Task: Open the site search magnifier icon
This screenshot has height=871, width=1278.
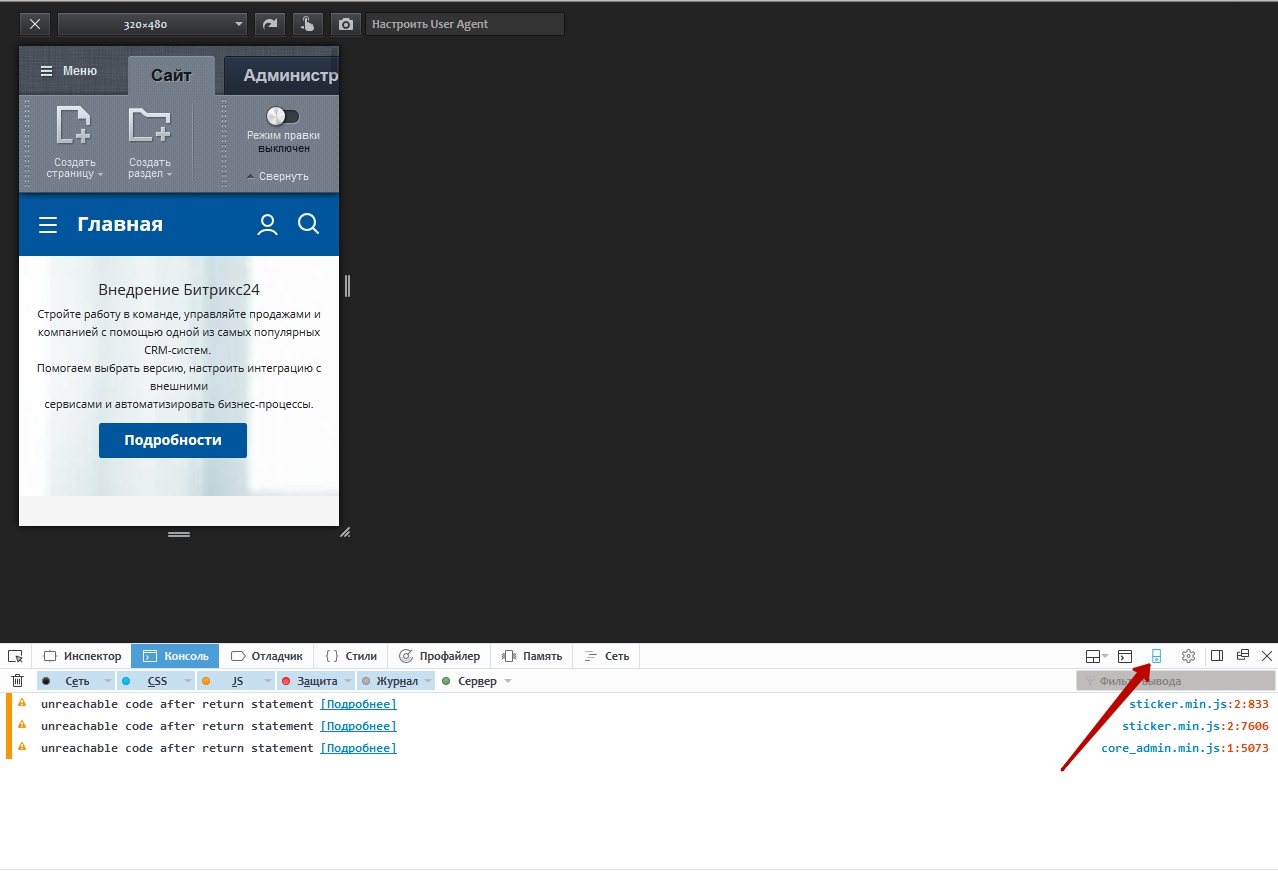Action: tap(308, 224)
